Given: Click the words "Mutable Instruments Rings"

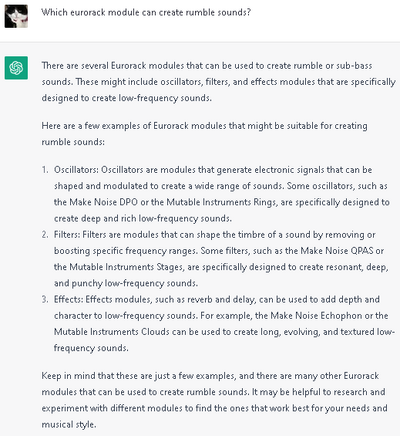Looking at the screenshot, I should pyautogui.click(x=222, y=202).
